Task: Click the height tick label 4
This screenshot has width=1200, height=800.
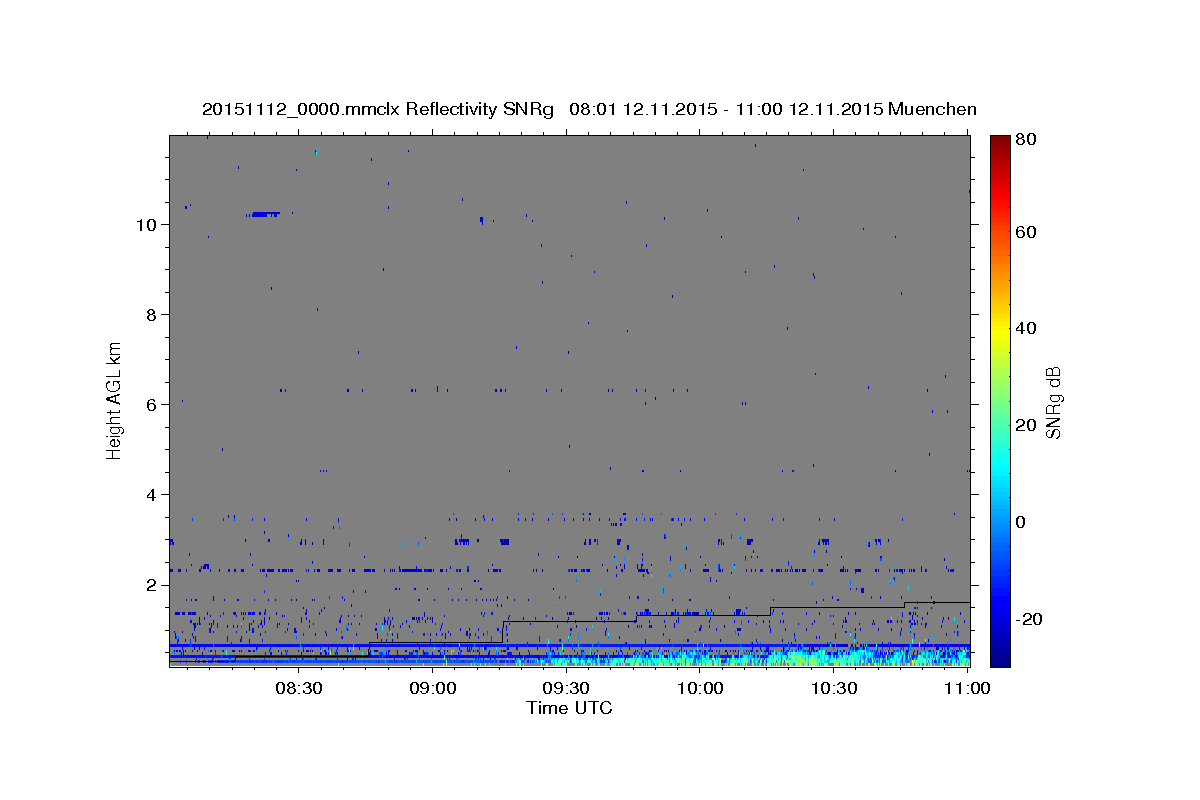Action: (150, 494)
